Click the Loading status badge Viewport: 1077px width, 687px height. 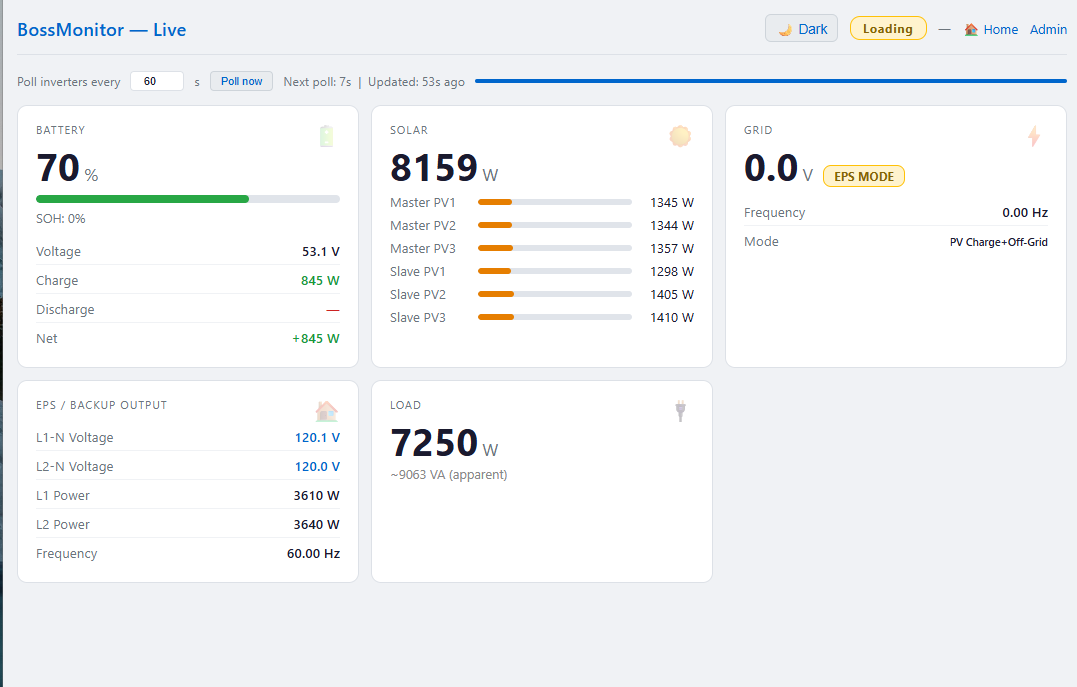tap(888, 29)
